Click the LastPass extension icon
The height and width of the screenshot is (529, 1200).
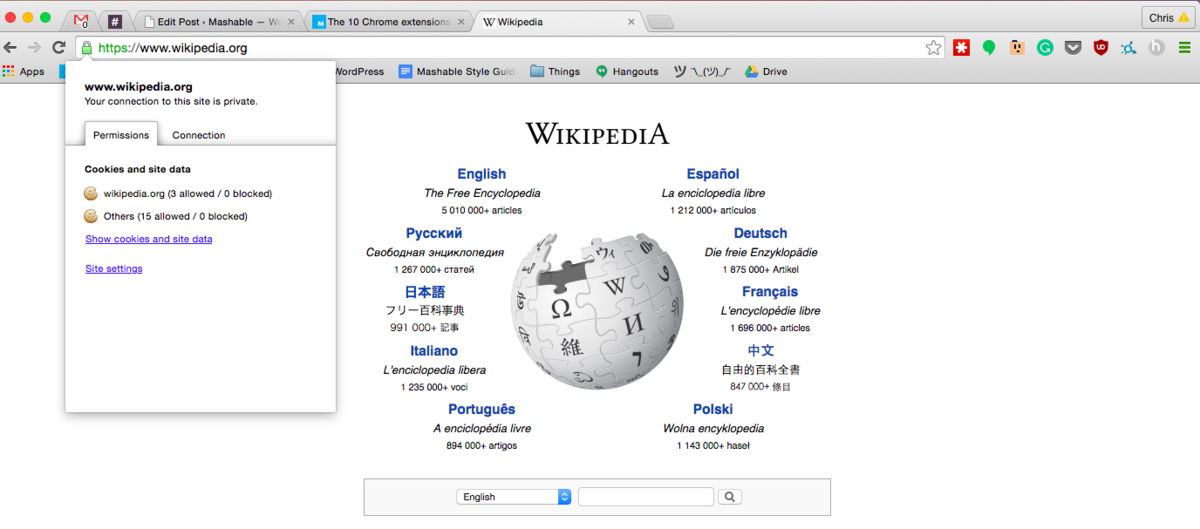click(x=961, y=47)
